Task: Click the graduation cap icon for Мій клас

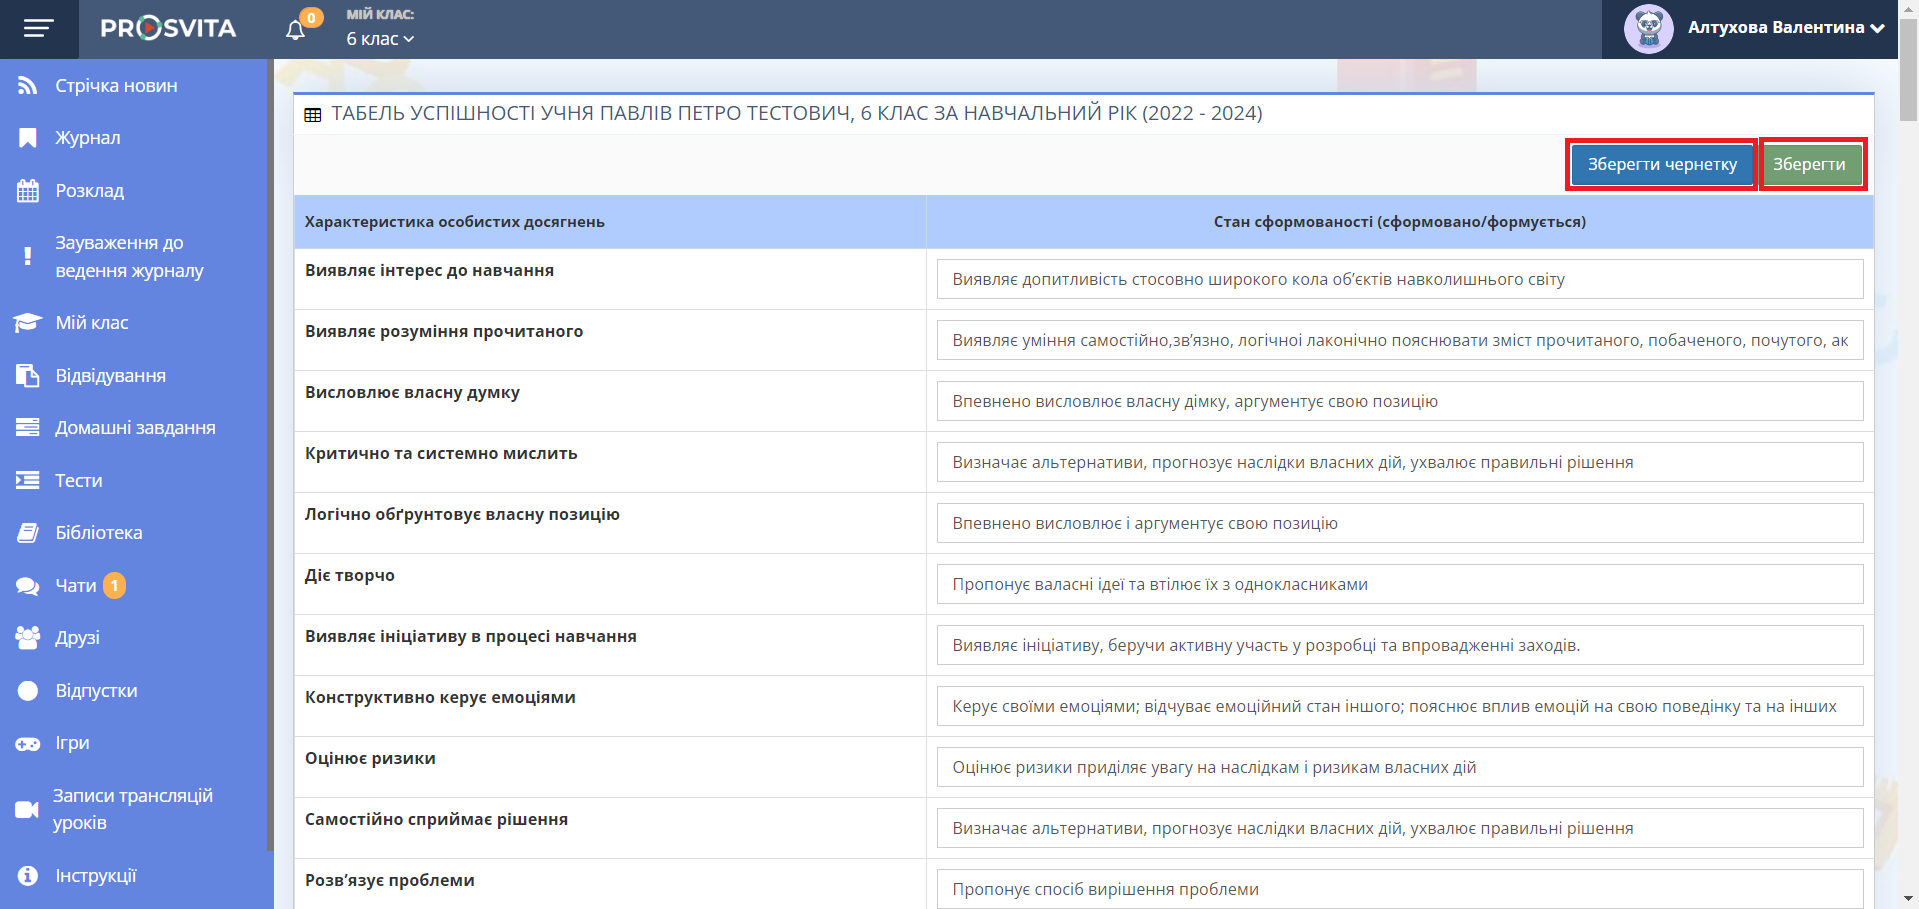Action: pyautogui.click(x=27, y=323)
